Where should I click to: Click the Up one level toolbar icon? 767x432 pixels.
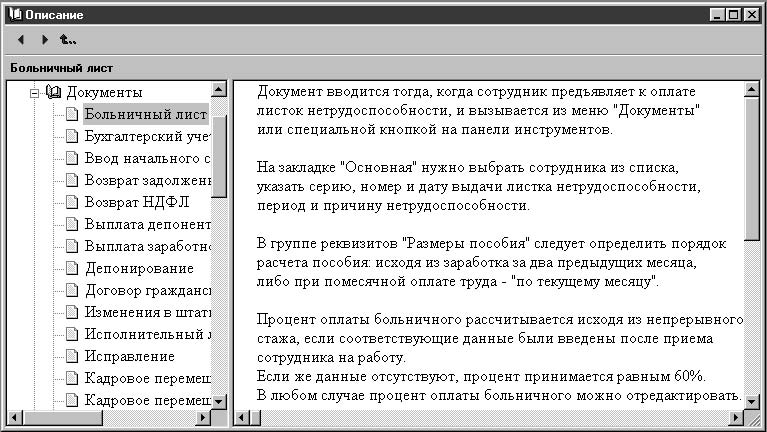[x=67, y=40]
